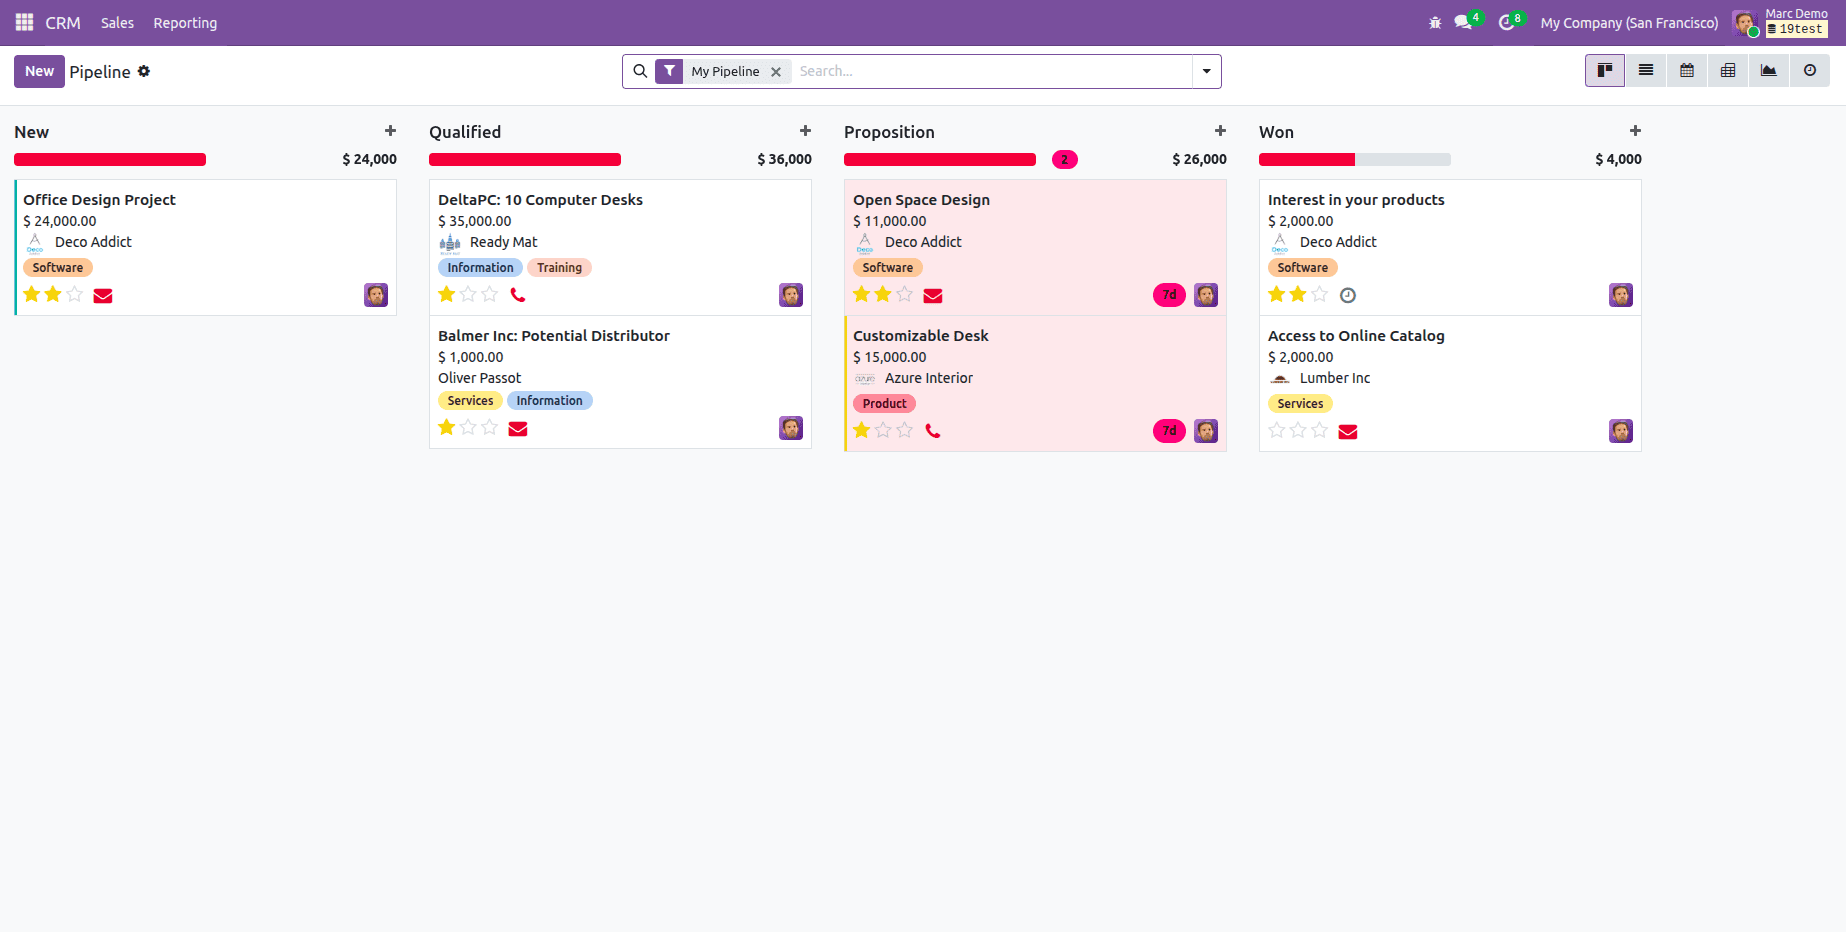Click the New button
Screen dimensions: 1846x932
pyautogui.click(x=39, y=71)
